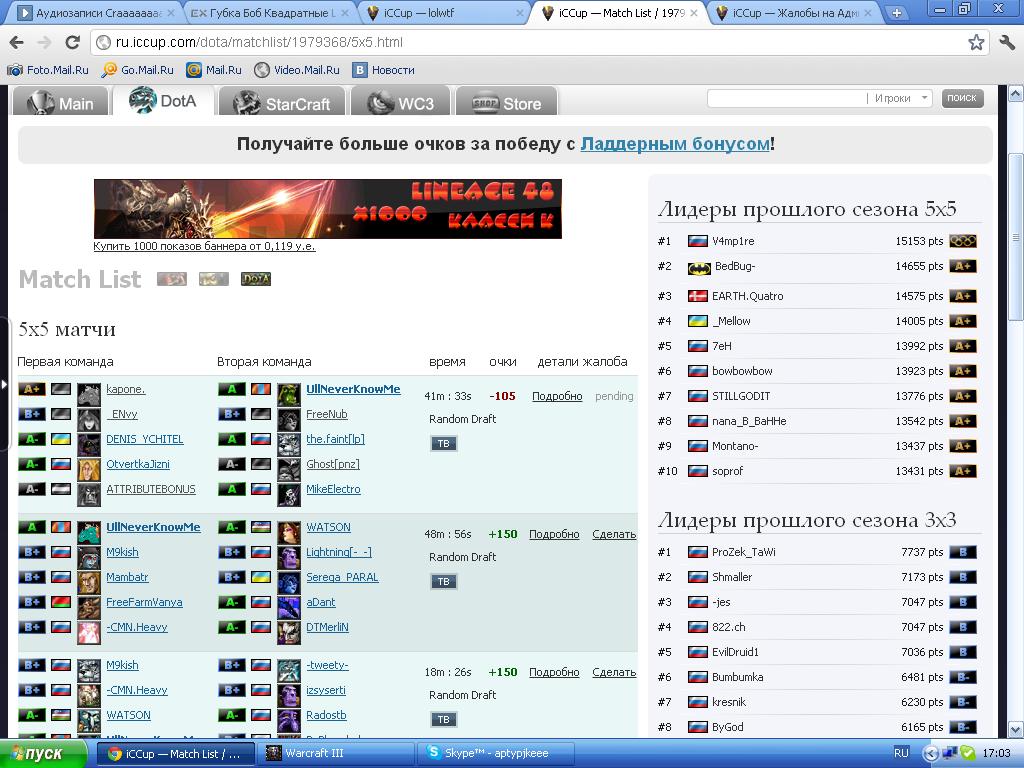Reload the current page

pyautogui.click(x=72, y=42)
